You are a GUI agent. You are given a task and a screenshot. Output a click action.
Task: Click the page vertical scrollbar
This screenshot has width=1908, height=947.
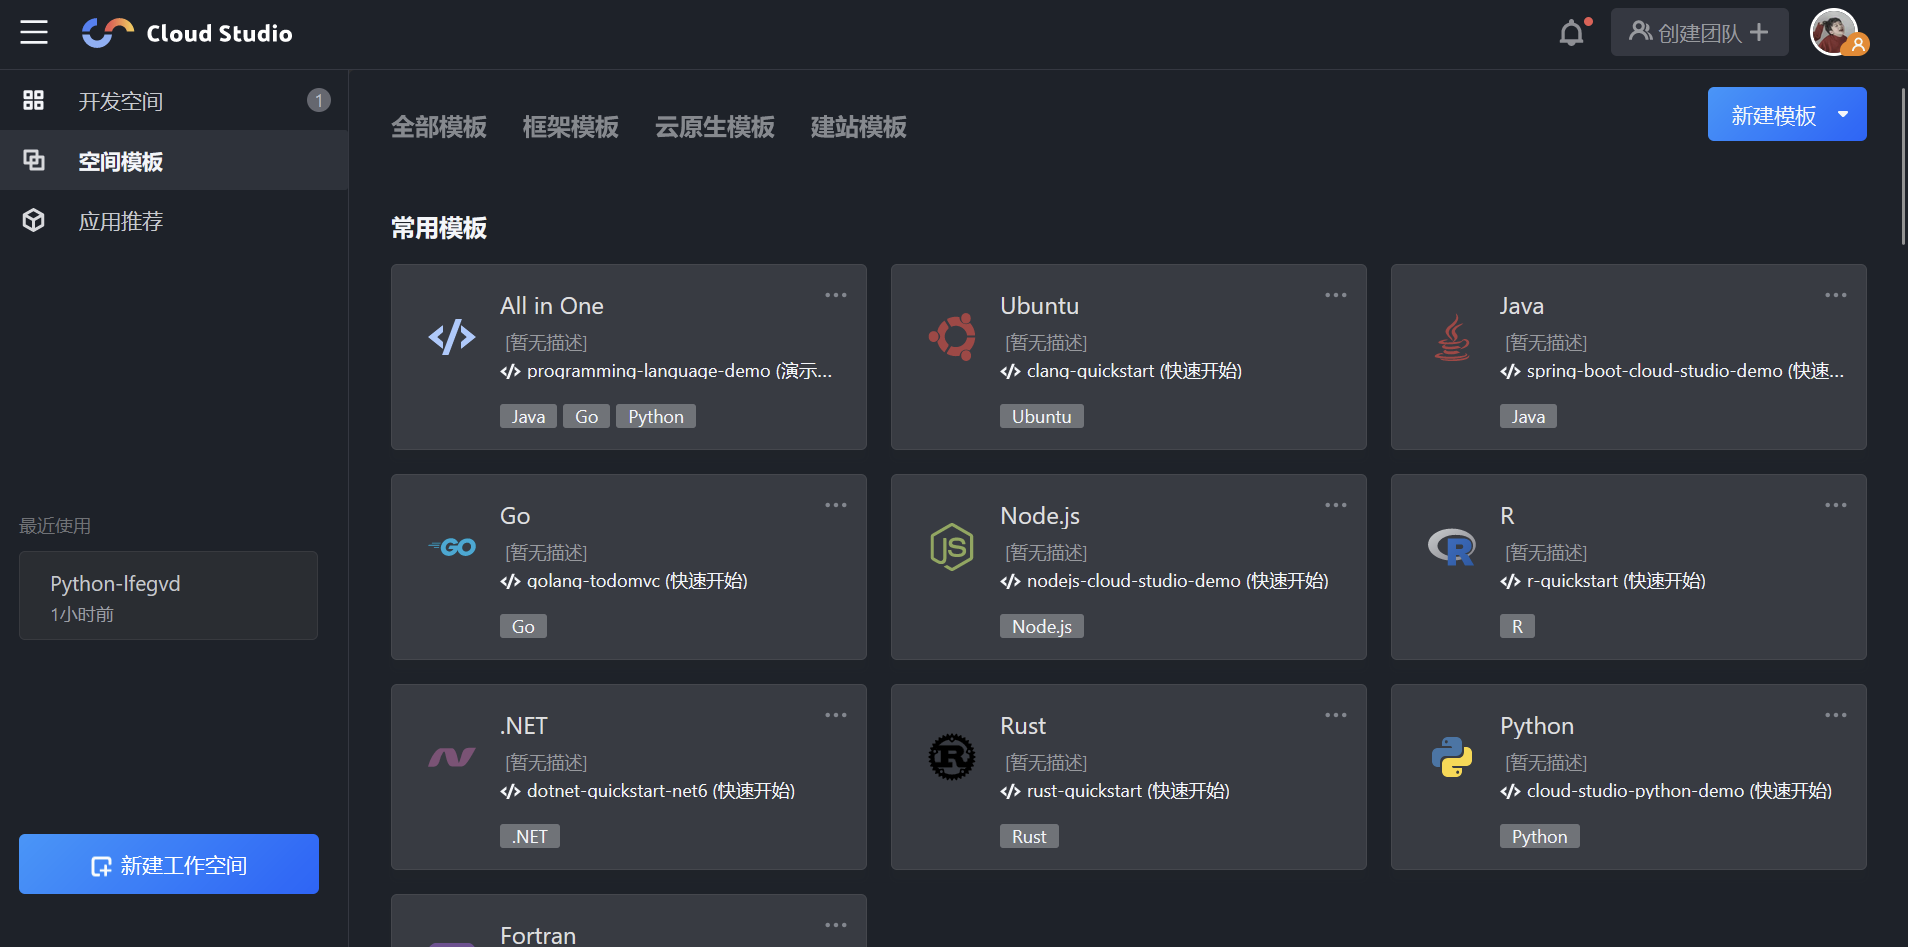coord(1903,166)
